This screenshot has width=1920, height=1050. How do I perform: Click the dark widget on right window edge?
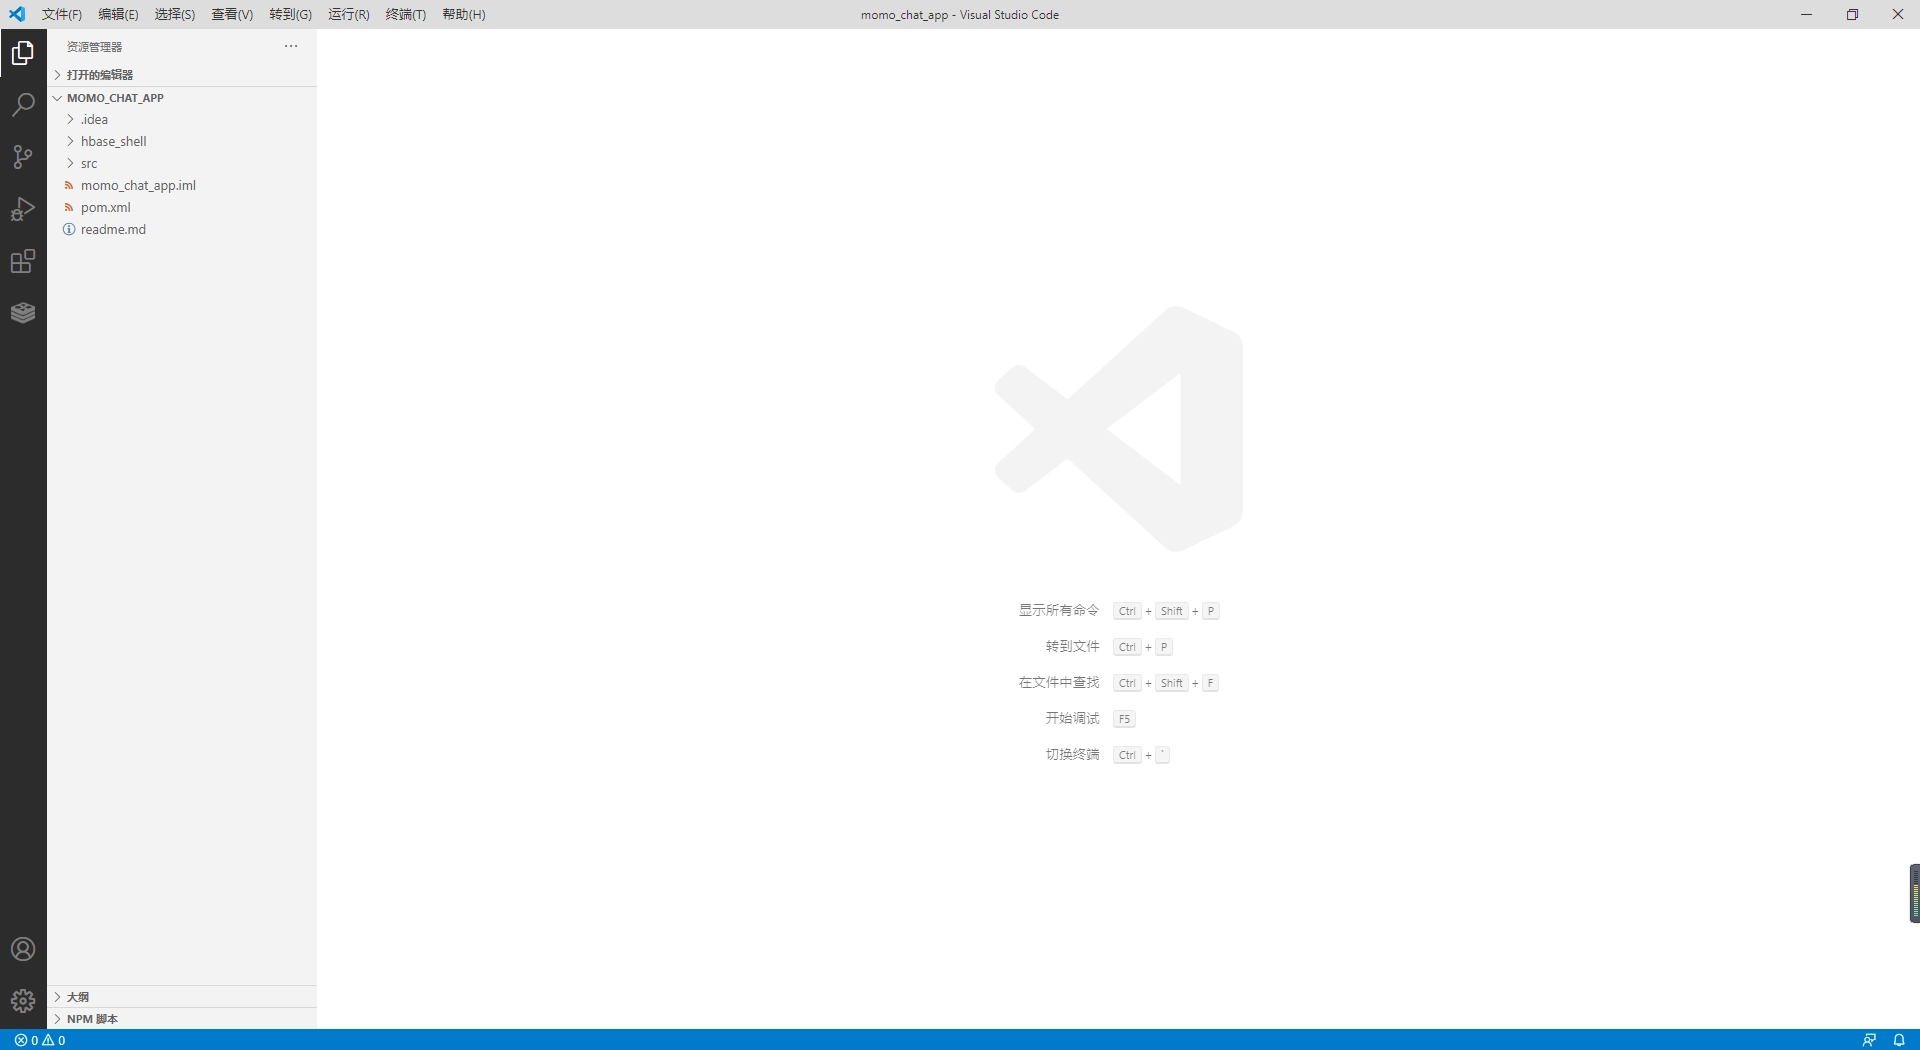[1914, 893]
